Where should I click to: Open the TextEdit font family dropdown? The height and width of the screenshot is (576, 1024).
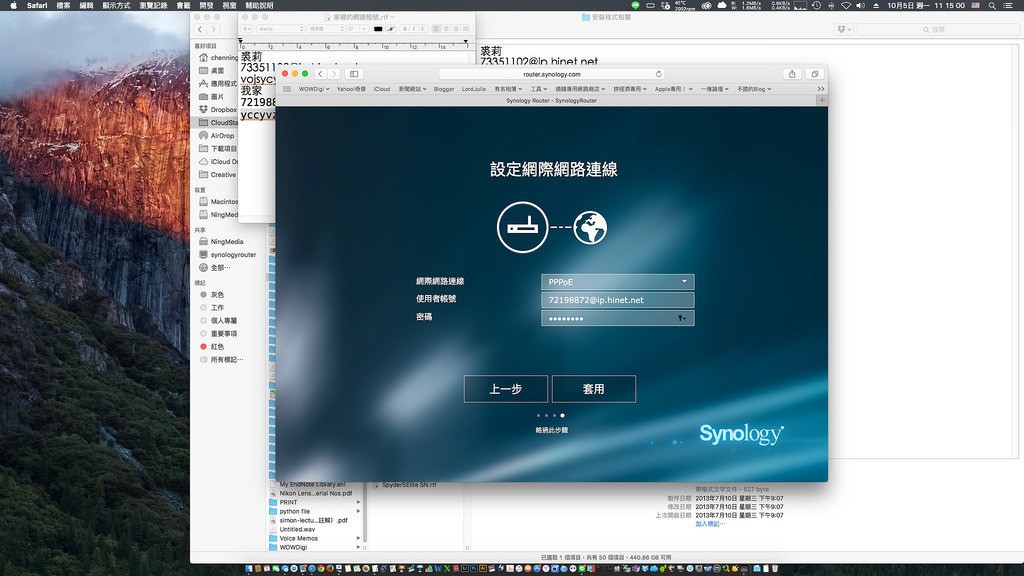[x=280, y=29]
